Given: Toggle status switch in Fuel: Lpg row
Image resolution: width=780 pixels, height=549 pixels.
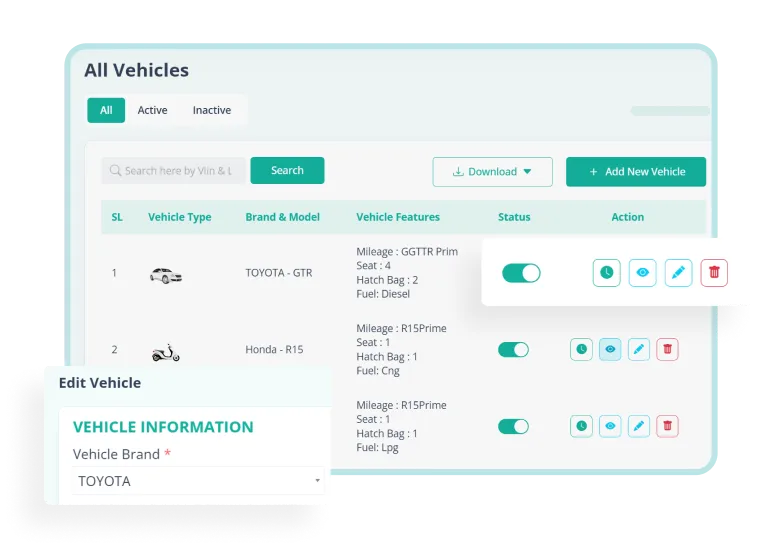Looking at the screenshot, I should [x=513, y=427].
